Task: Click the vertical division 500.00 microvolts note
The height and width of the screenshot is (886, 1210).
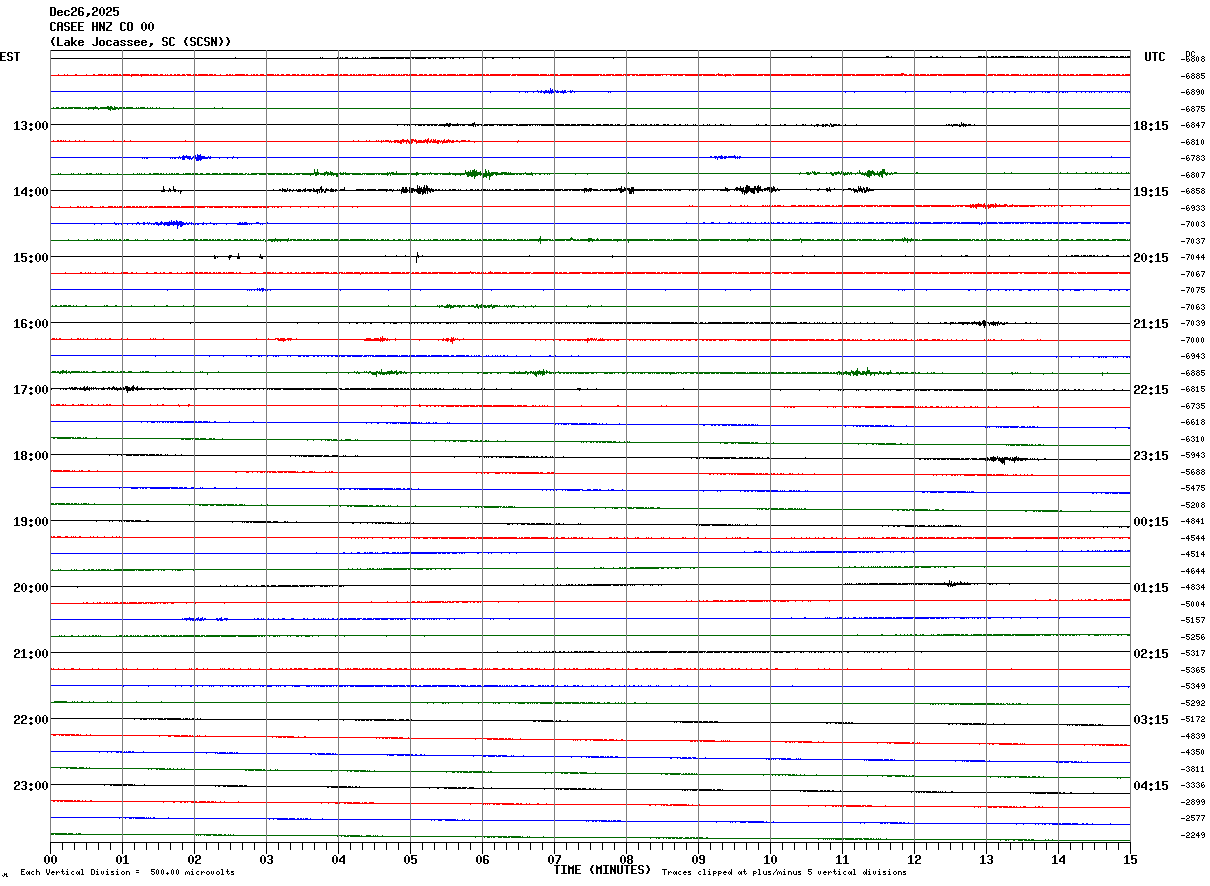Action: [127, 873]
